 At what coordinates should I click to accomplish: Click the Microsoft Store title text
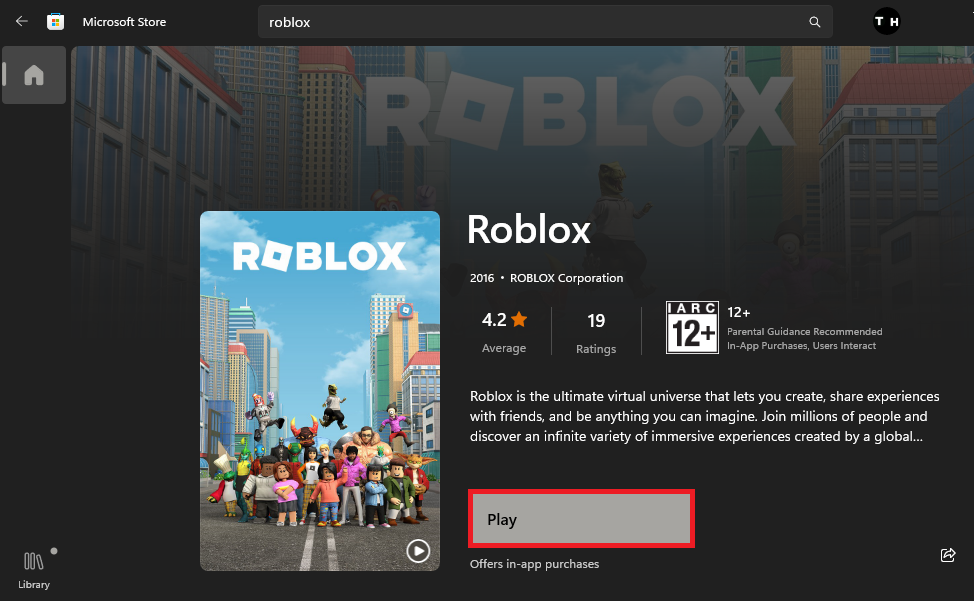(124, 22)
